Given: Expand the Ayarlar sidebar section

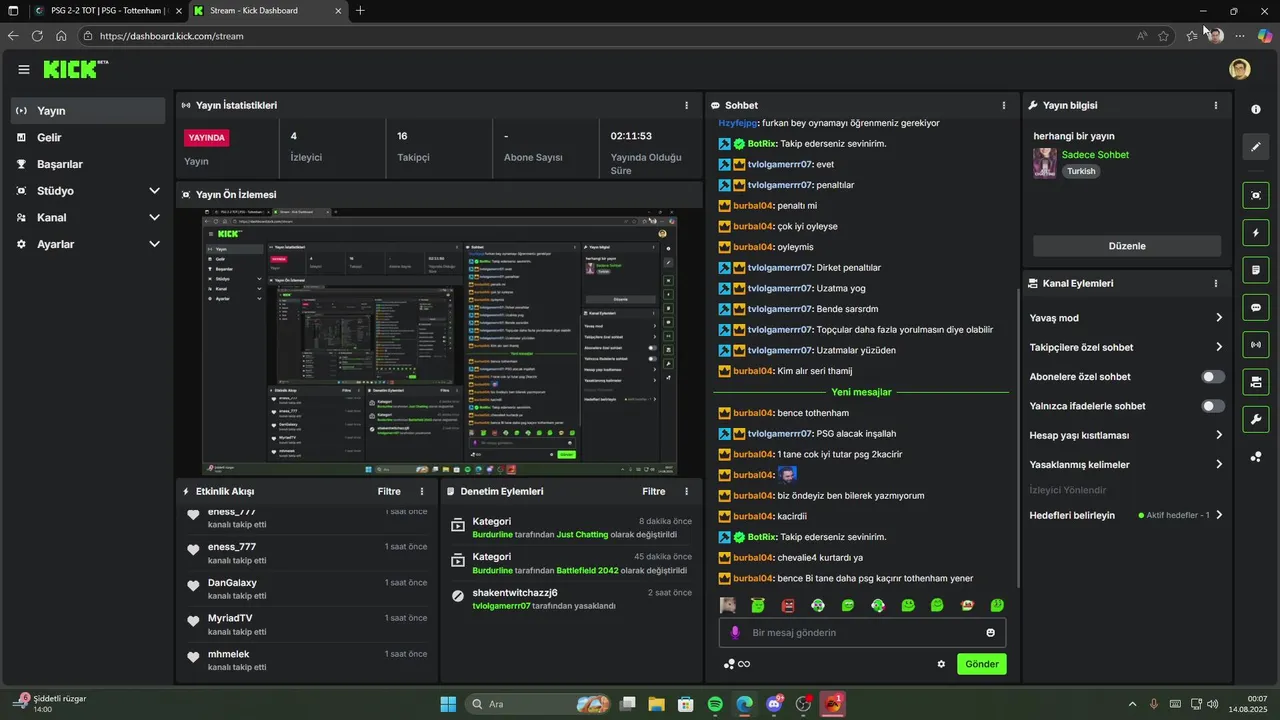Looking at the screenshot, I should pos(88,244).
